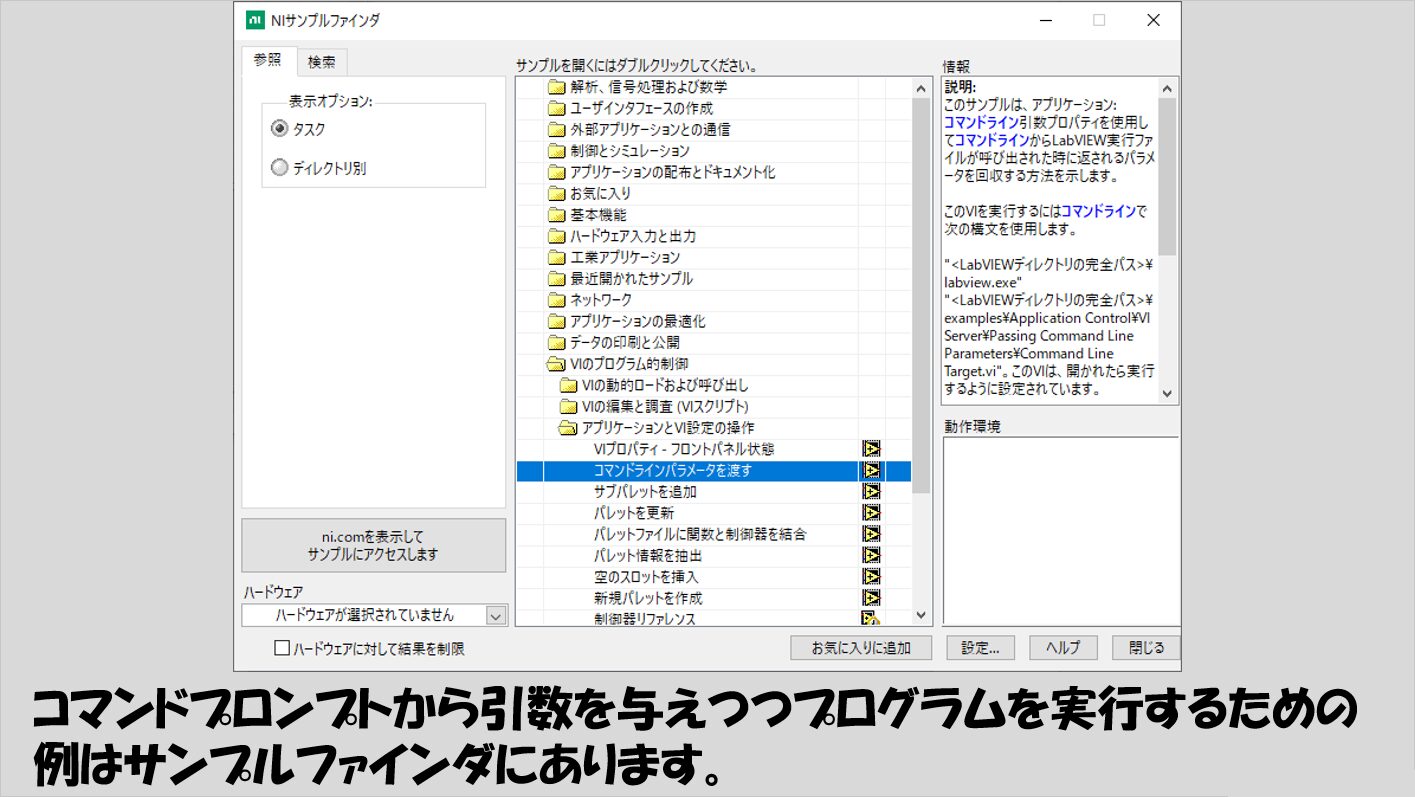Select the 最近開かれたサンプル folder label
Image resolution: width=1415 pixels, height=797 pixels.
[x=631, y=279]
